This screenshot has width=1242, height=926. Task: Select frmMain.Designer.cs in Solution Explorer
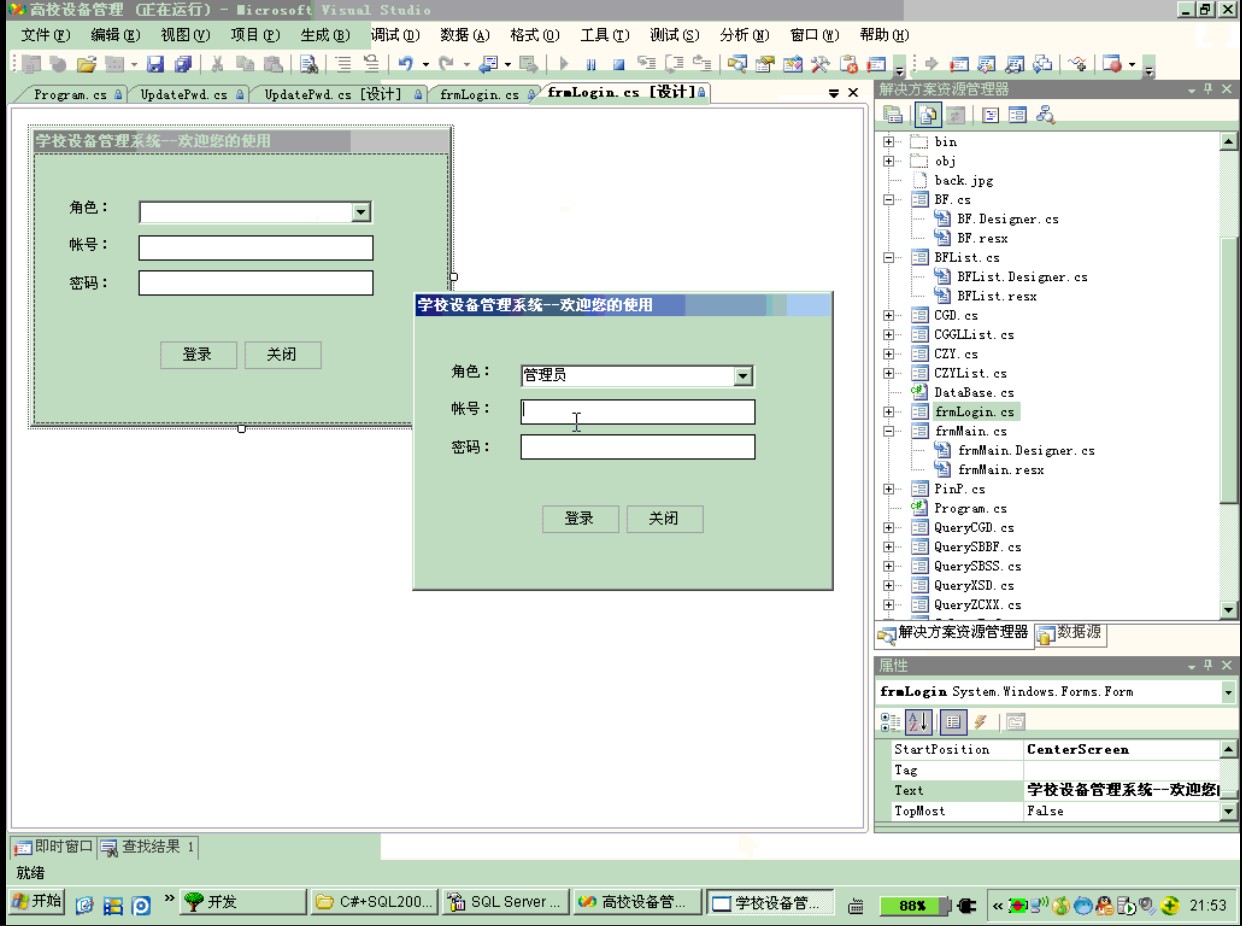point(1026,451)
